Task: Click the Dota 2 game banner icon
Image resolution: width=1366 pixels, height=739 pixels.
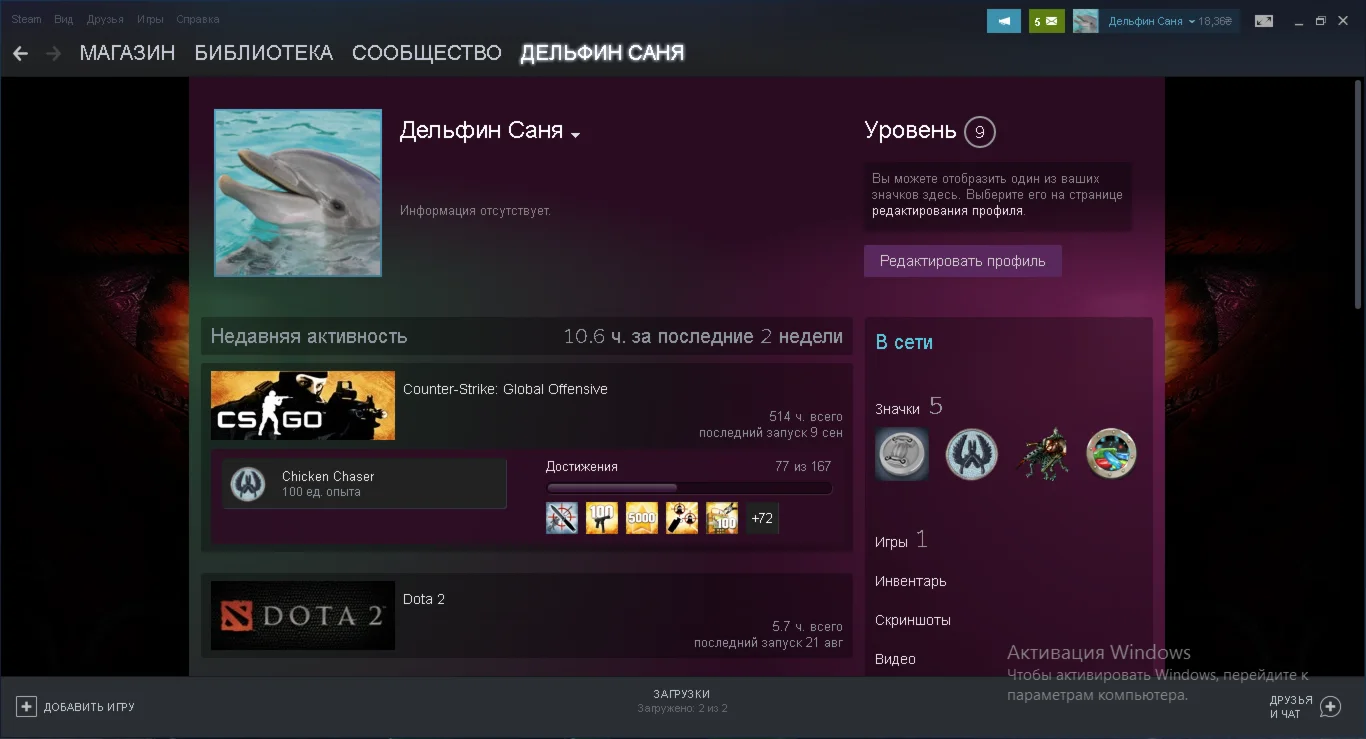Action: click(302, 615)
